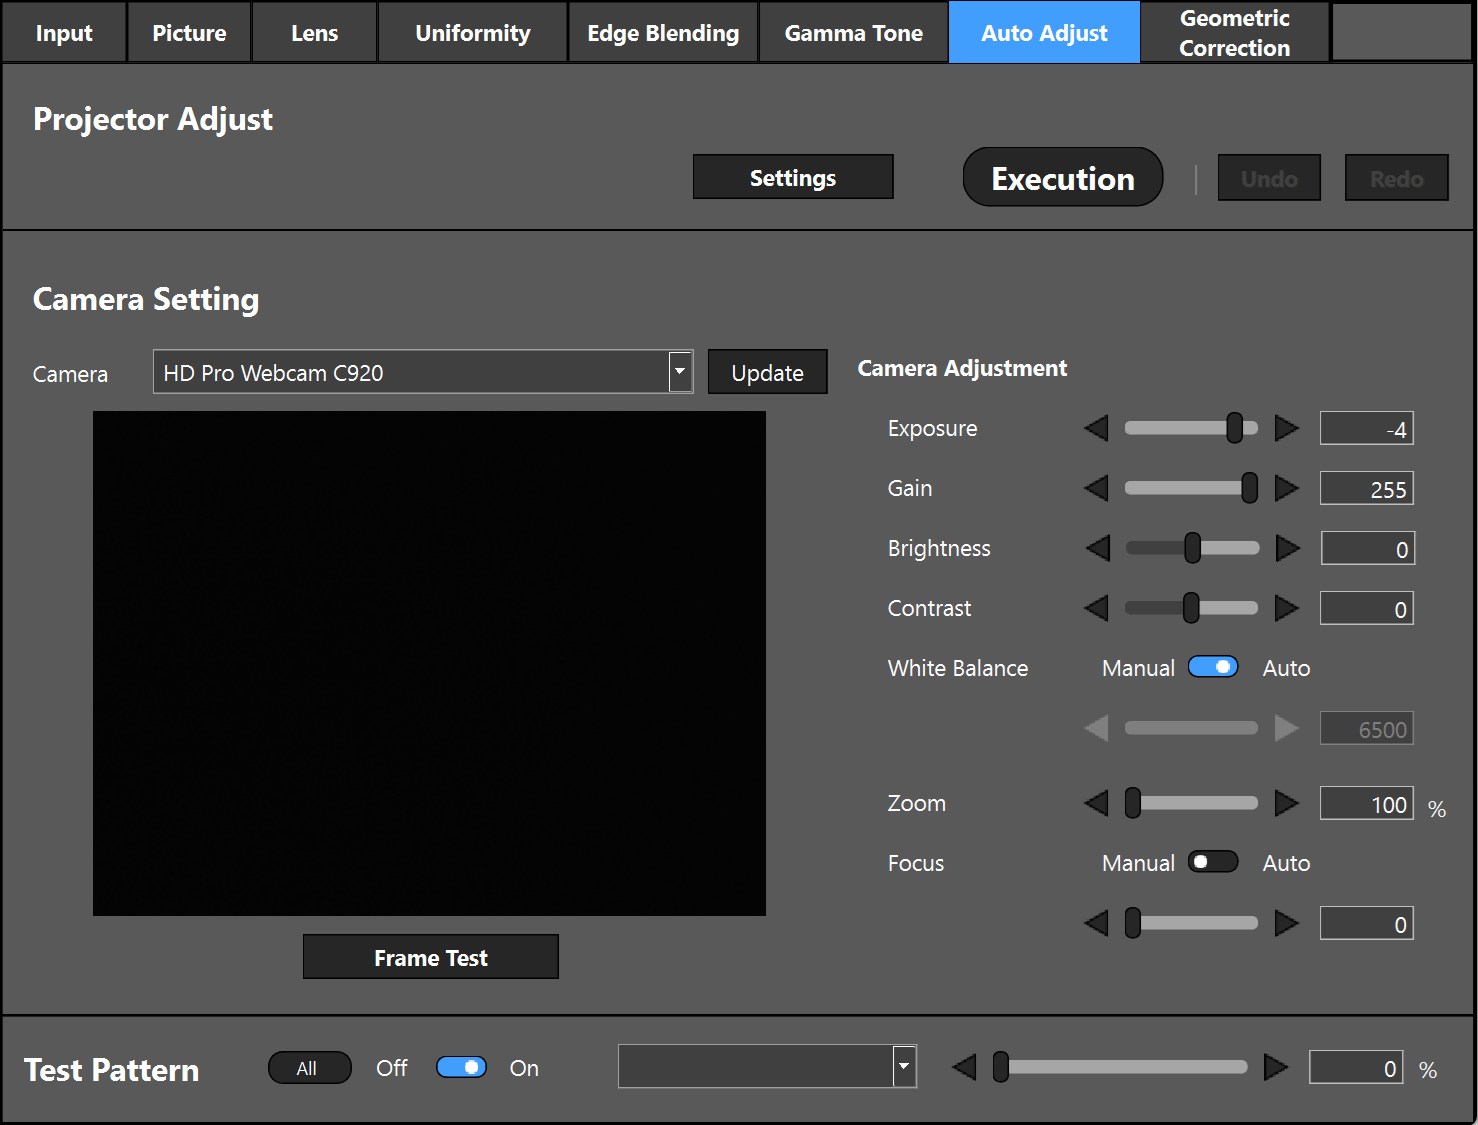Turn off the Test Pattern toggle
Image resolution: width=1478 pixels, height=1125 pixels.
(461, 1067)
